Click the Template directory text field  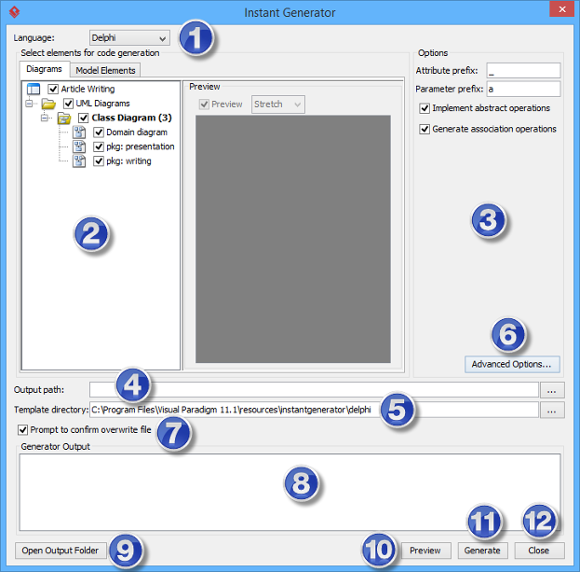click(x=314, y=410)
